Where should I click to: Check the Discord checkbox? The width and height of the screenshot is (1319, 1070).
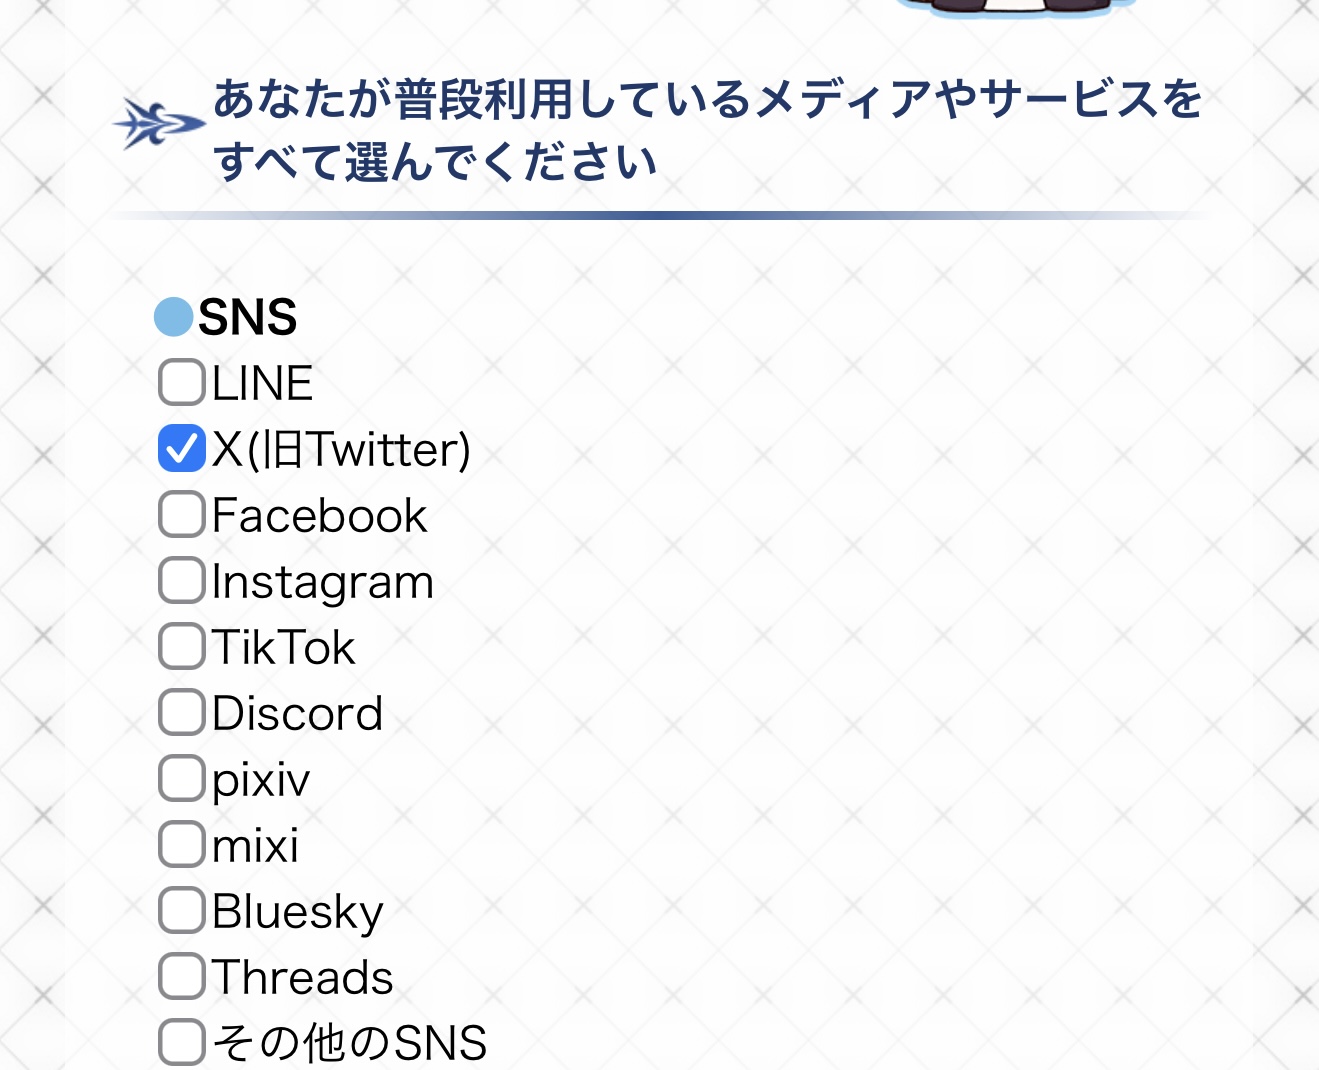(181, 712)
